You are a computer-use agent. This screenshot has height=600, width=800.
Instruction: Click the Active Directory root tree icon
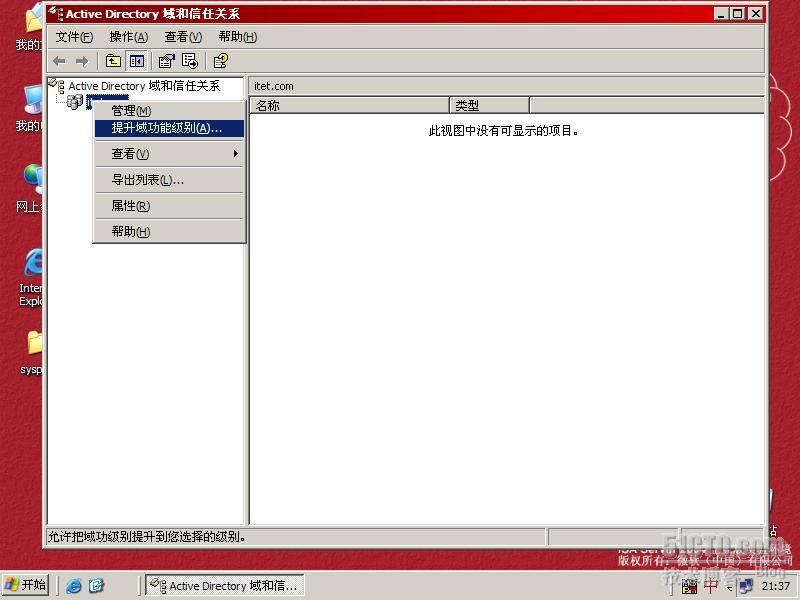57,85
